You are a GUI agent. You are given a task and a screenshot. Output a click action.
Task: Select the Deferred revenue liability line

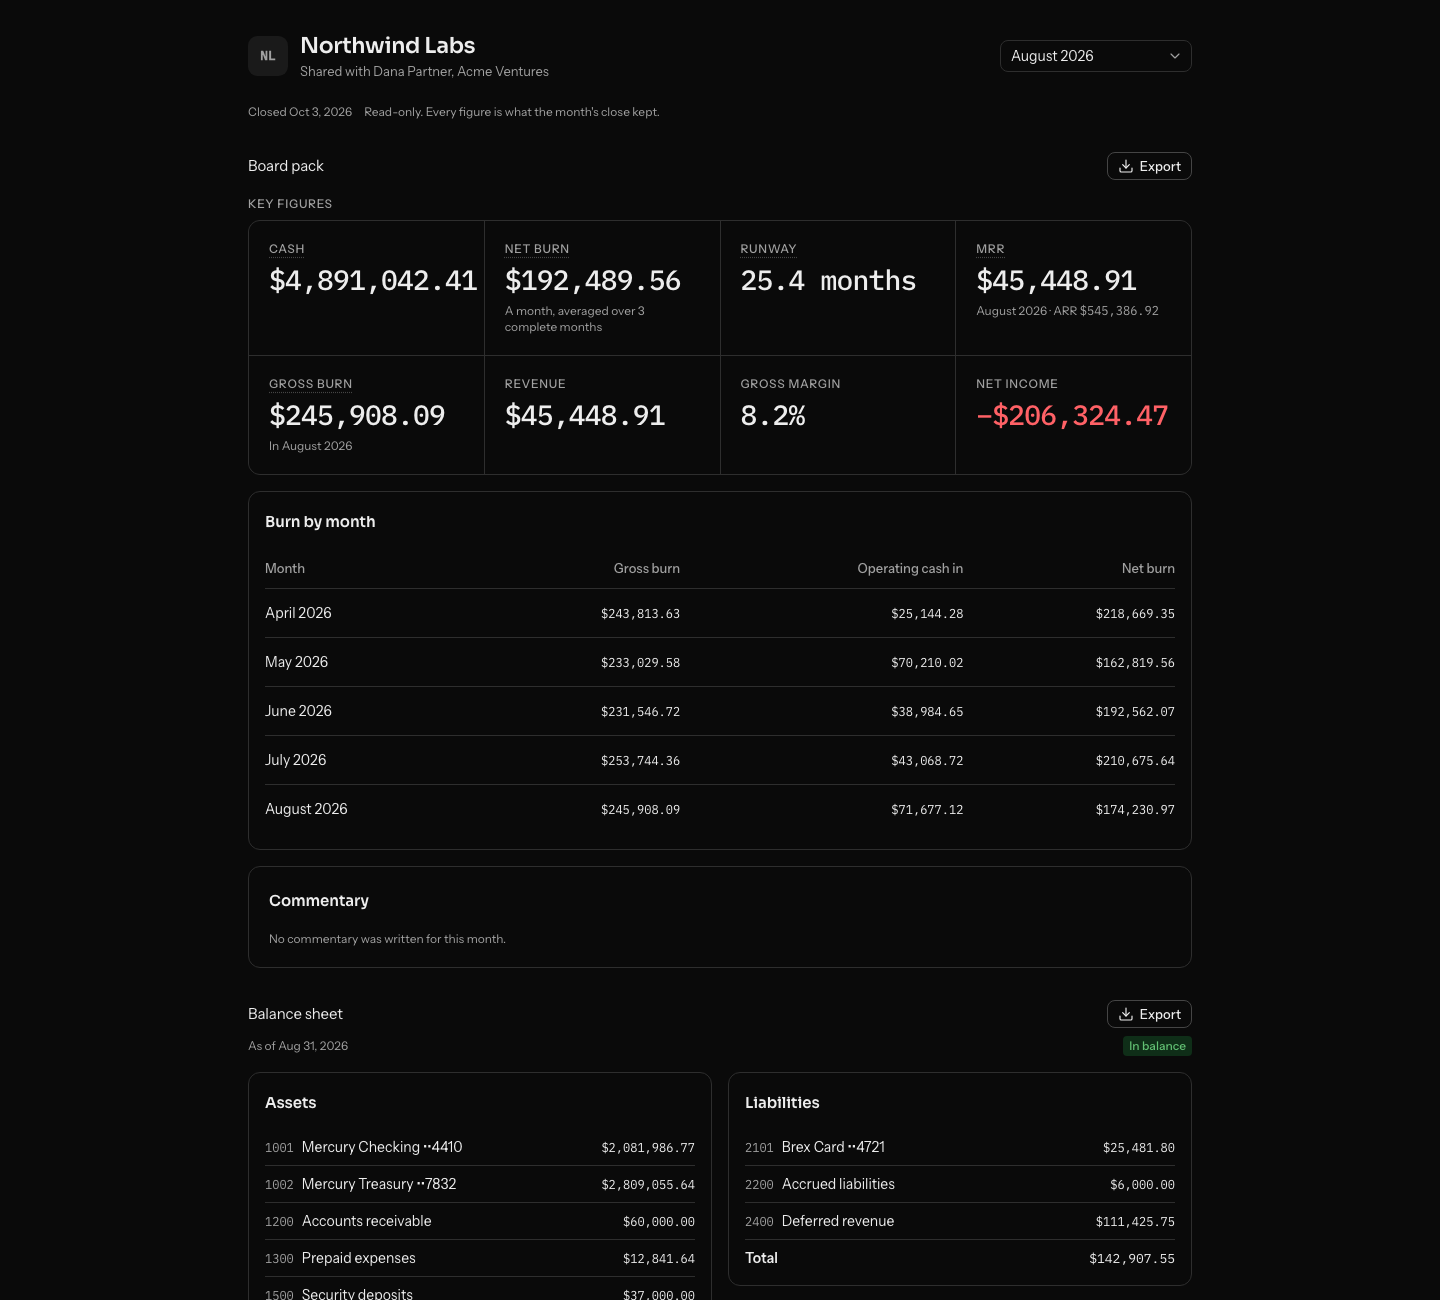click(x=960, y=1221)
